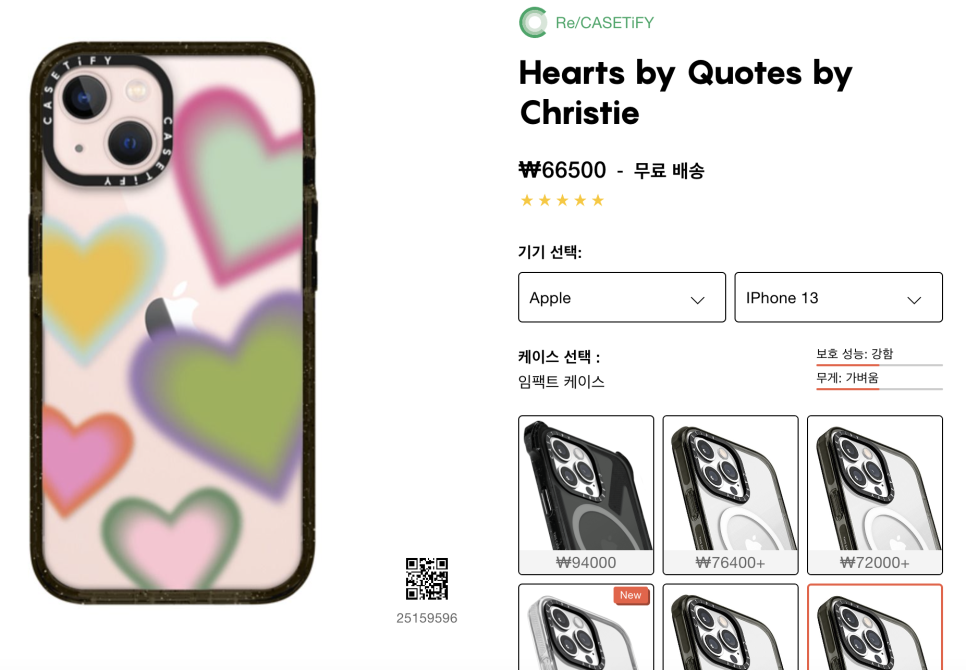This screenshot has width=966, height=670.
Task: Click the large hearts phone case product image
Action: click(x=173, y=323)
